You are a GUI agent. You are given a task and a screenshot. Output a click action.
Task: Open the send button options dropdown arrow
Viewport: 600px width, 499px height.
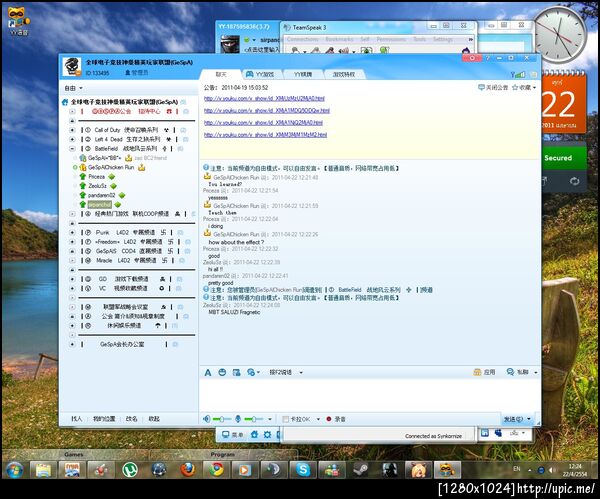click(x=529, y=419)
